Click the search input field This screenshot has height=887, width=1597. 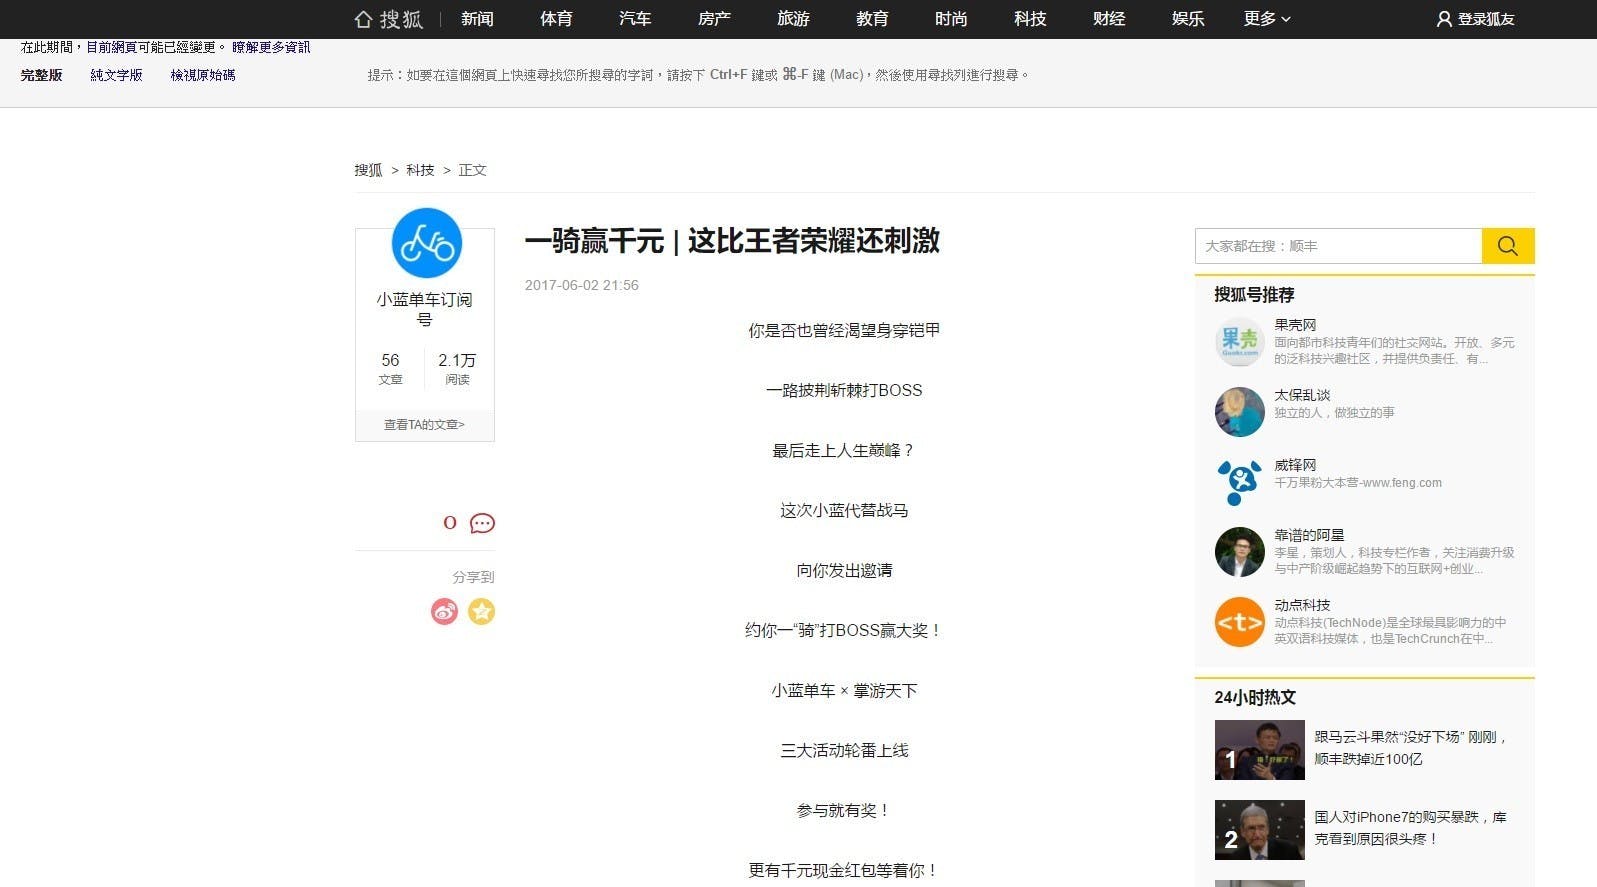click(x=1339, y=246)
